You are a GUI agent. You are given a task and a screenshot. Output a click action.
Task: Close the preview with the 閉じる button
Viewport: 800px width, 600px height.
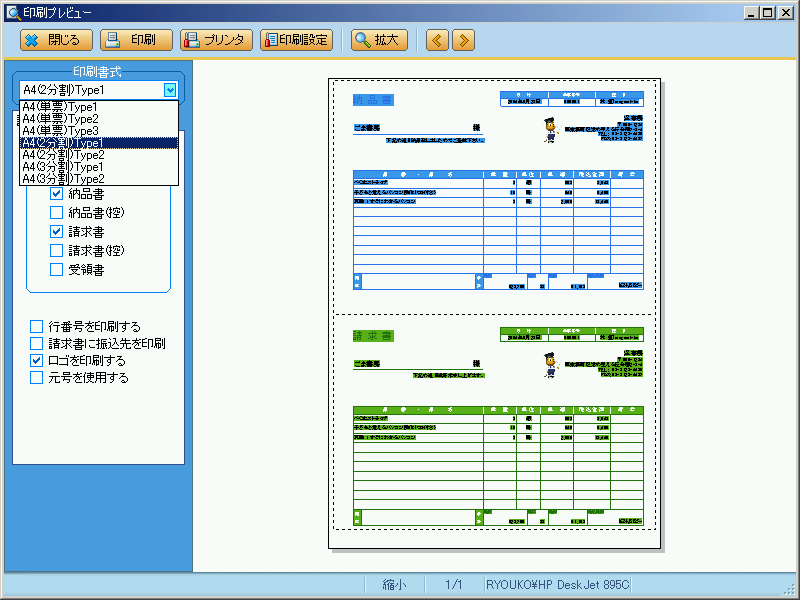click(56, 40)
